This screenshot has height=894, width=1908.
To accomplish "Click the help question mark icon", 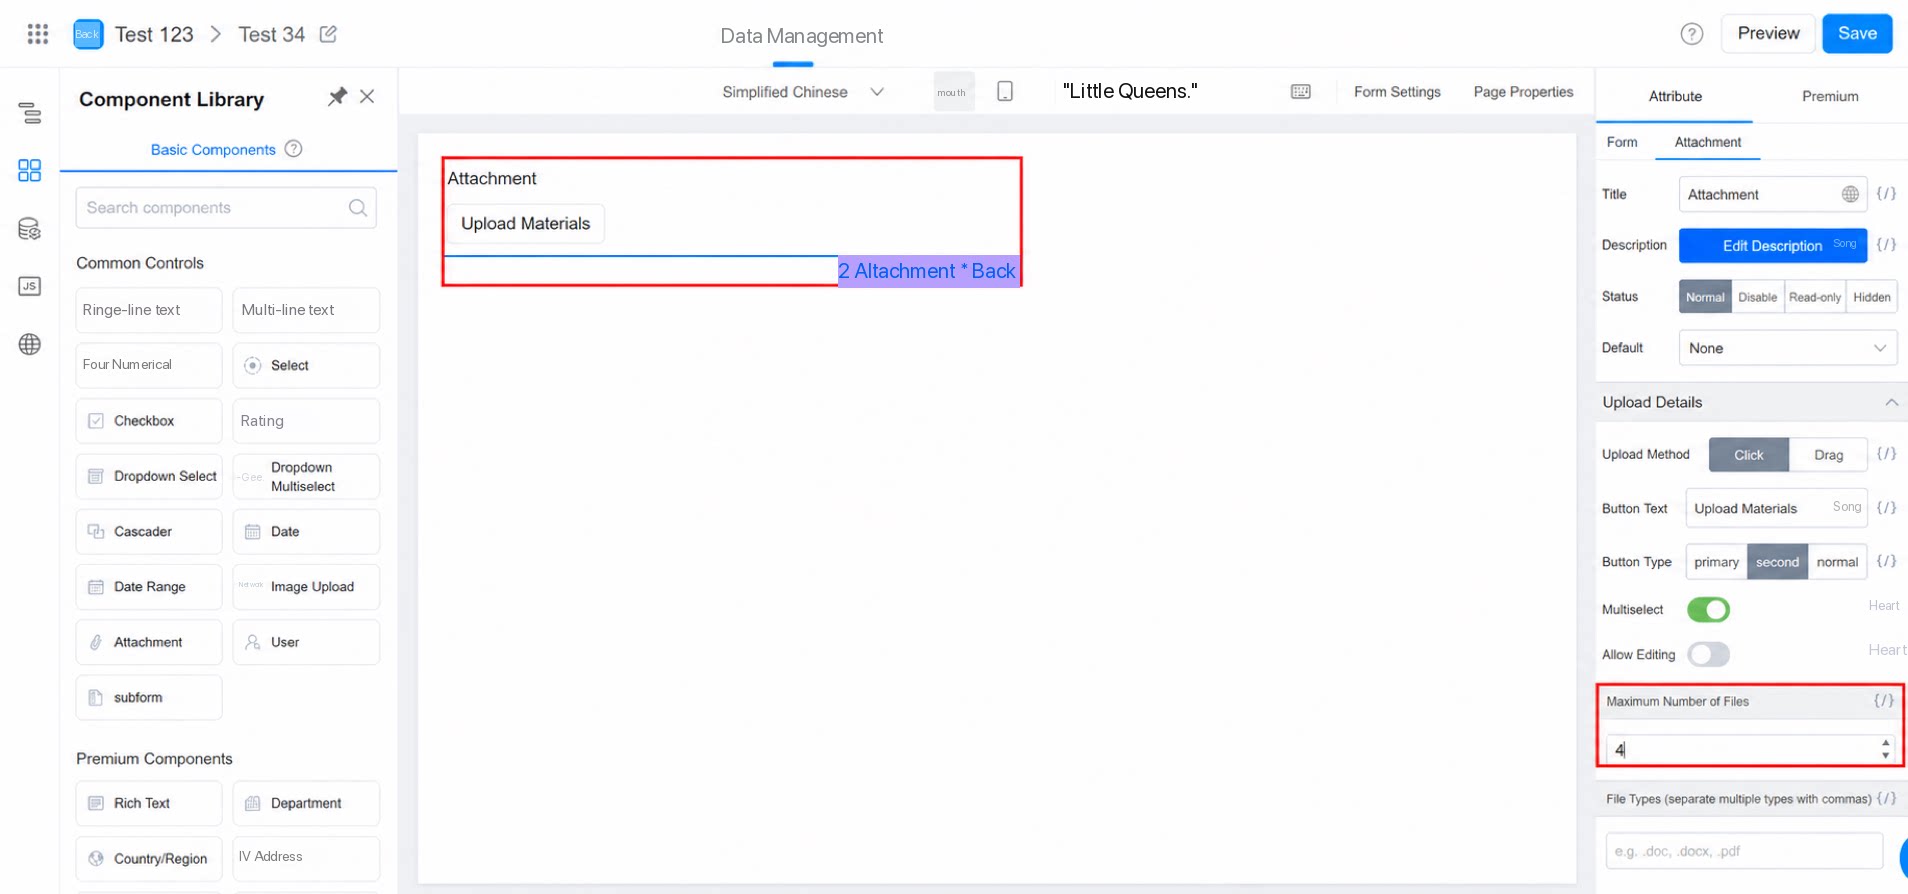I will click(1691, 34).
